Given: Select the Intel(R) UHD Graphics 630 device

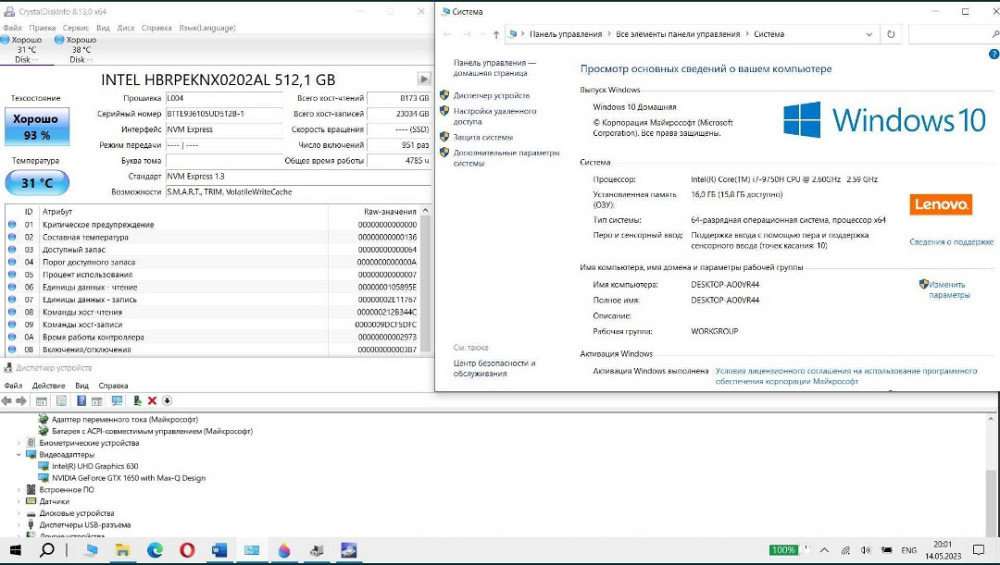Looking at the screenshot, I should pos(94,466).
